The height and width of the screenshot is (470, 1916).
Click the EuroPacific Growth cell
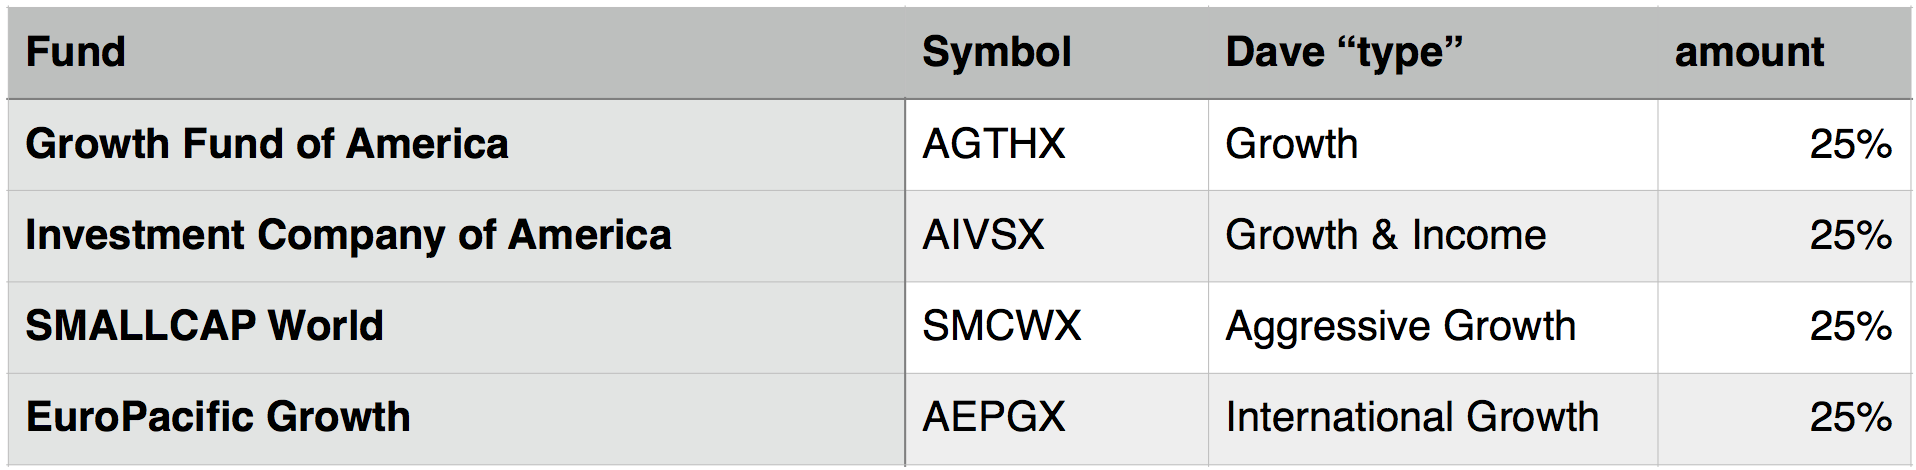[x=456, y=419]
